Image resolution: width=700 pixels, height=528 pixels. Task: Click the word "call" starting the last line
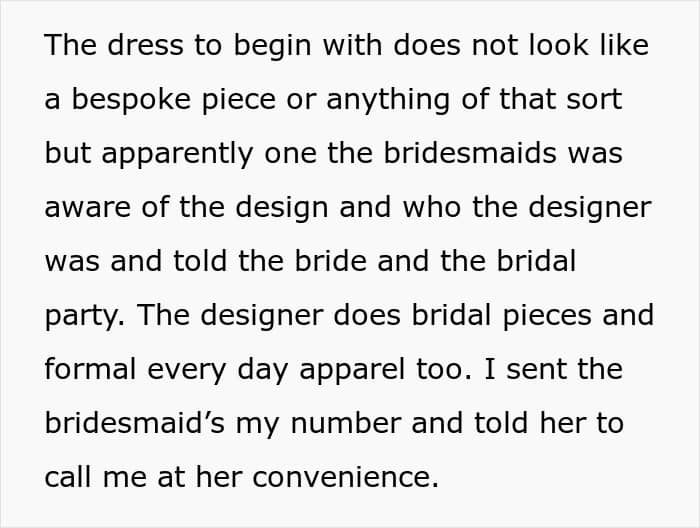pos(68,476)
